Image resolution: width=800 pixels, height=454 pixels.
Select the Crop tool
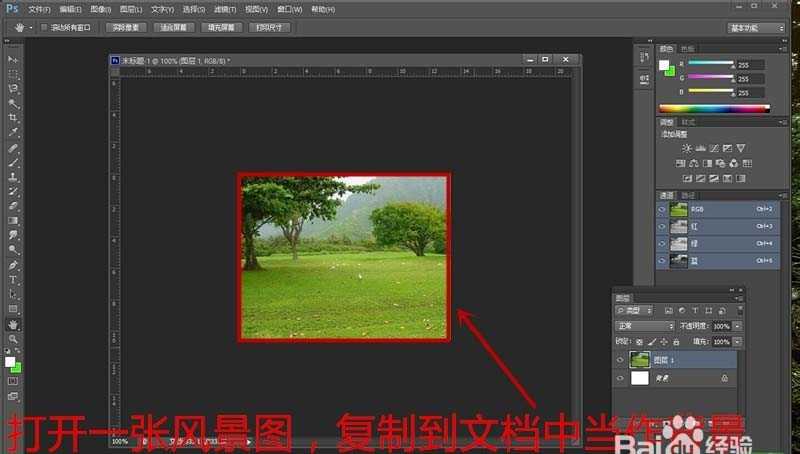click(x=14, y=117)
